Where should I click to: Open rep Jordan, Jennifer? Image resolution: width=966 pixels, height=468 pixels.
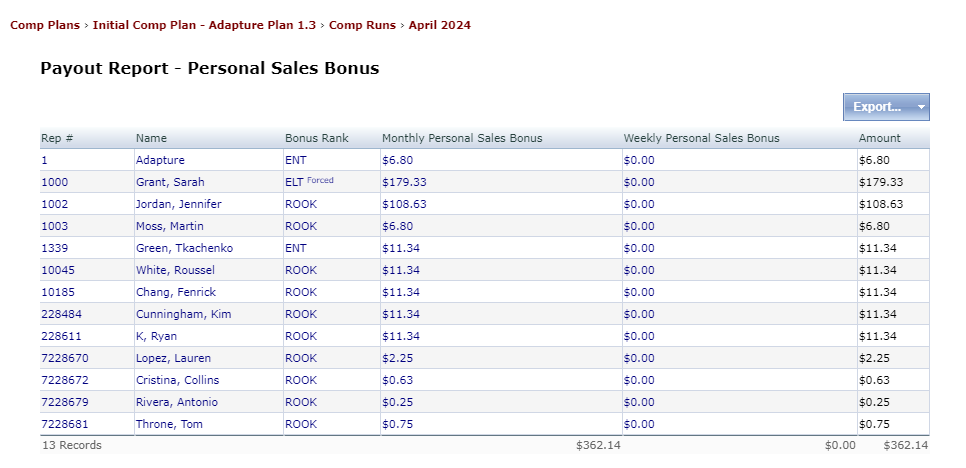click(178, 204)
